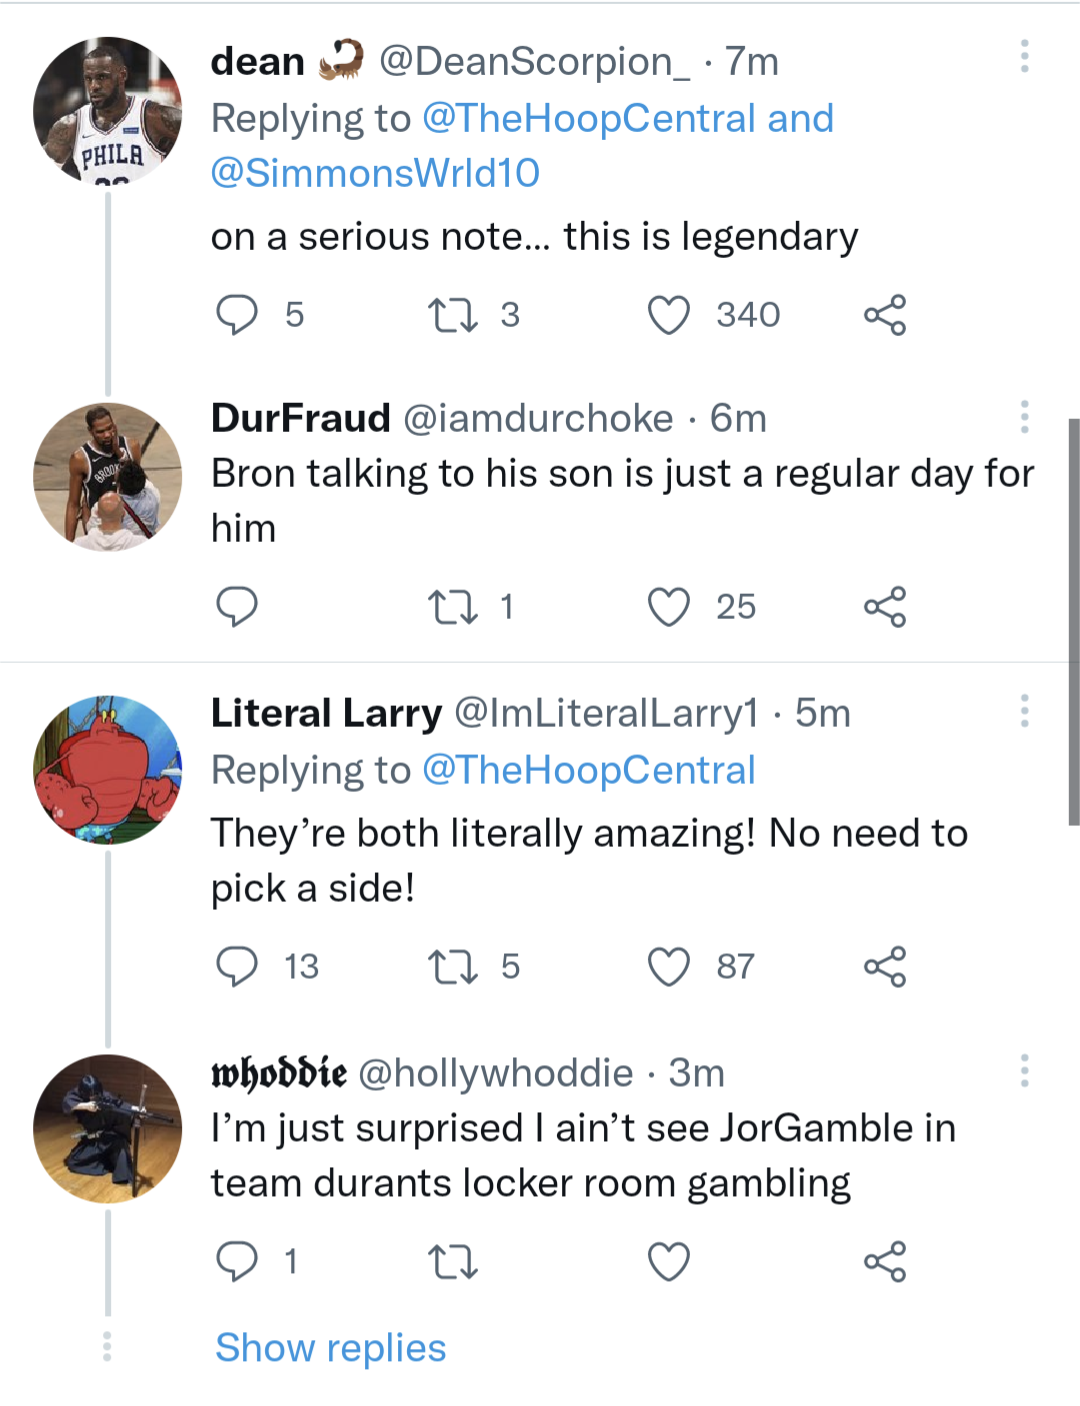The width and height of the screenshot is (1080, 1406).
Task: Like dean's tweet with 340 likes
Action: tap(668, 315)
